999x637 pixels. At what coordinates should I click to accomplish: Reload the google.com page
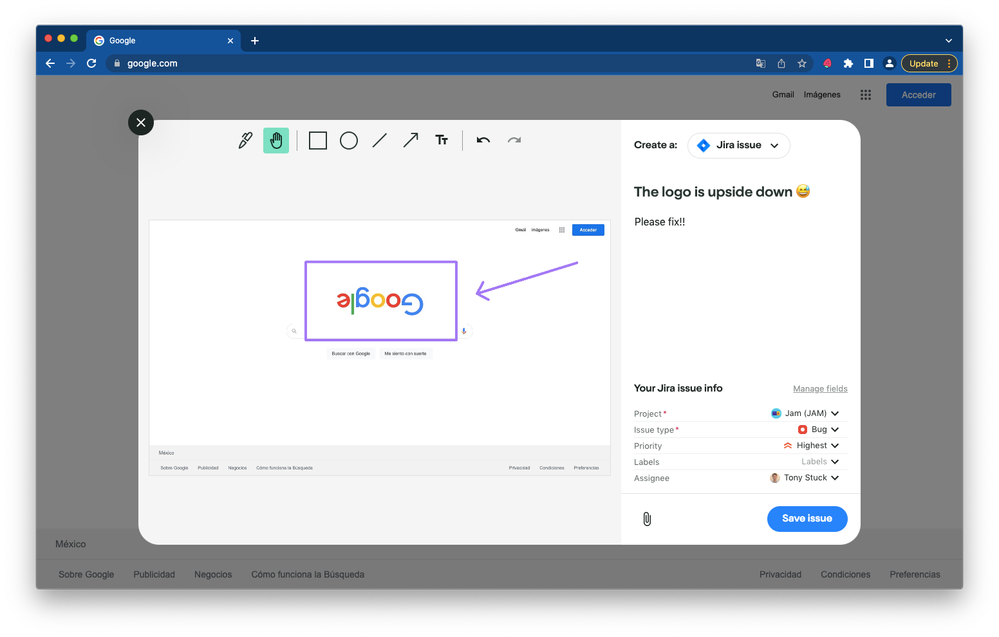(x=91, y=63)
